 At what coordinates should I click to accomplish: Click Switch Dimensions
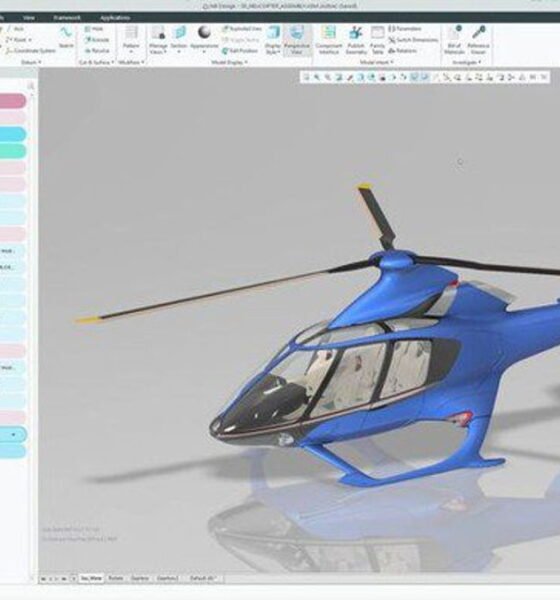tap(413, 39)
